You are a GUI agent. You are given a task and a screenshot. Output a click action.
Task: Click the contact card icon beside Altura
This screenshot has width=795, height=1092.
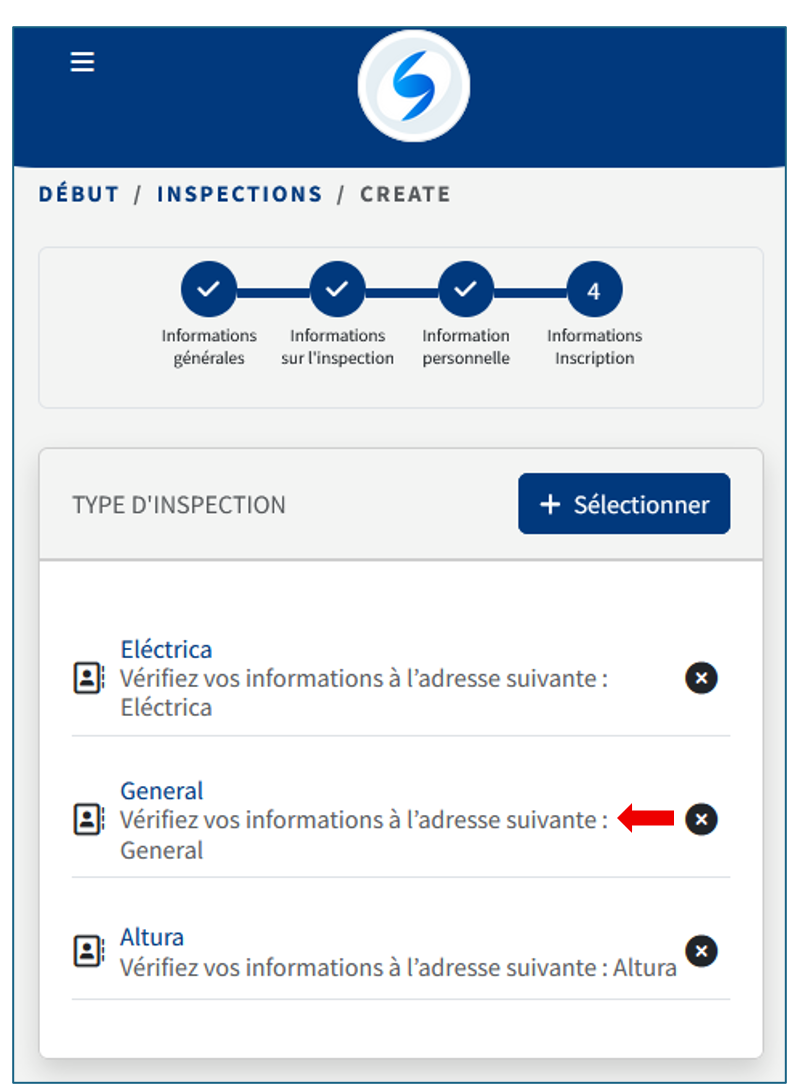89,950
